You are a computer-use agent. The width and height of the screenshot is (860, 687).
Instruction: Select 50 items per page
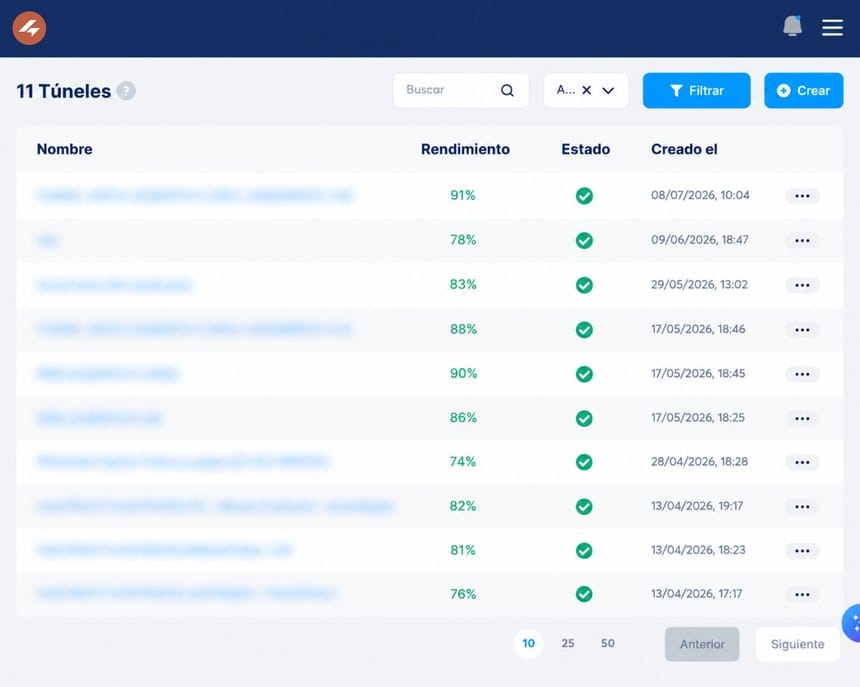coord(608,643)
